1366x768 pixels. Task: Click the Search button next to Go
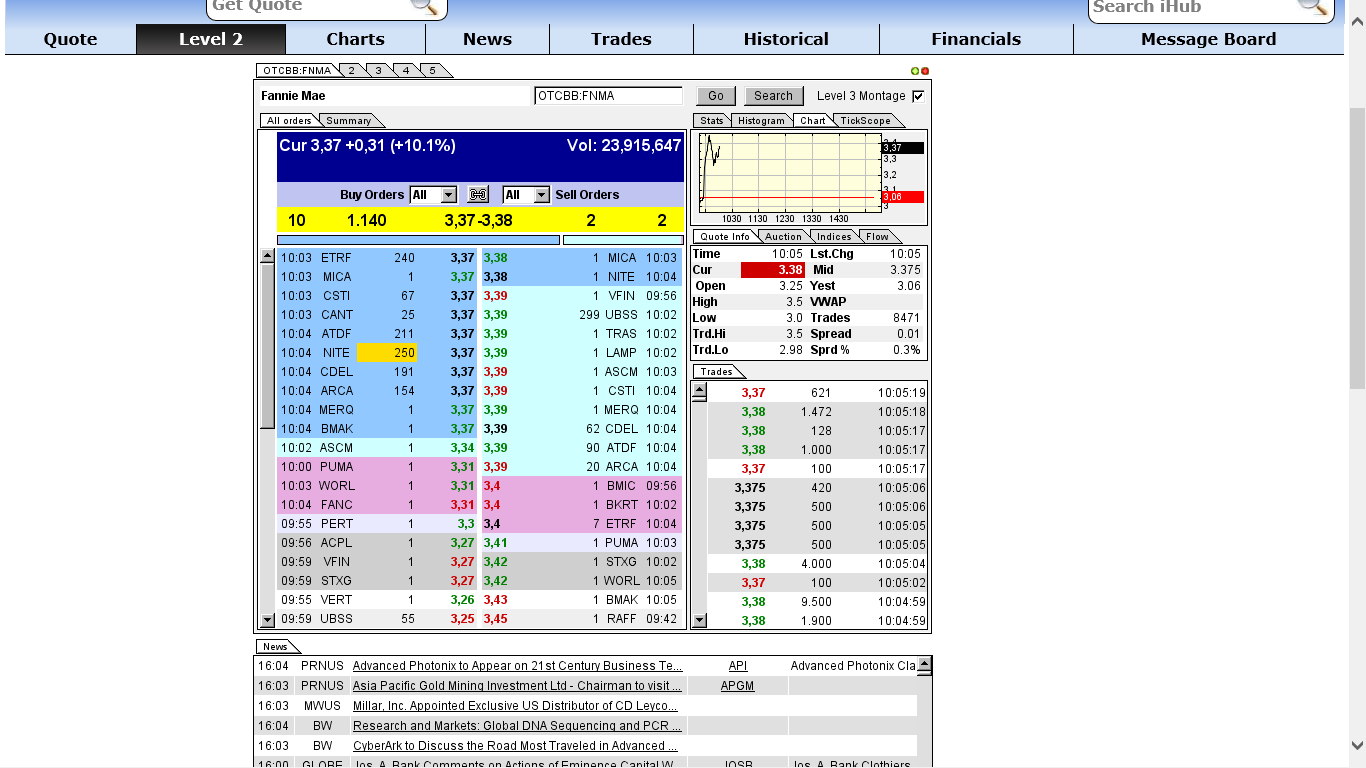[x=773, y=96]
